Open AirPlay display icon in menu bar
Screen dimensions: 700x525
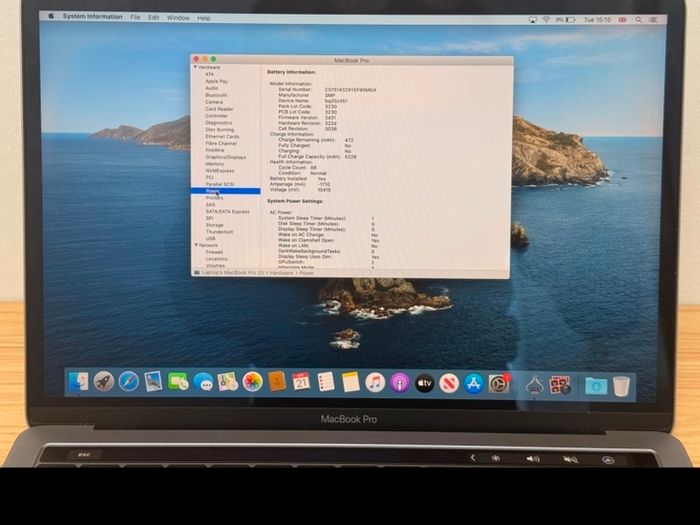point(532,20)
